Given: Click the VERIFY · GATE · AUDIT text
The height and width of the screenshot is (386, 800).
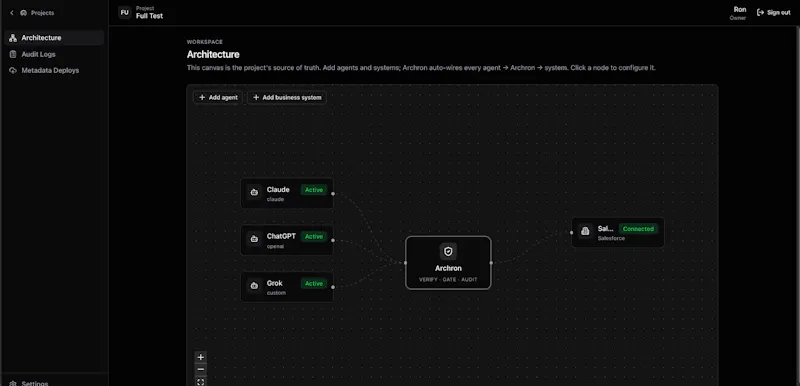Looking at the screenshot, I should click(x=448, y=279).
